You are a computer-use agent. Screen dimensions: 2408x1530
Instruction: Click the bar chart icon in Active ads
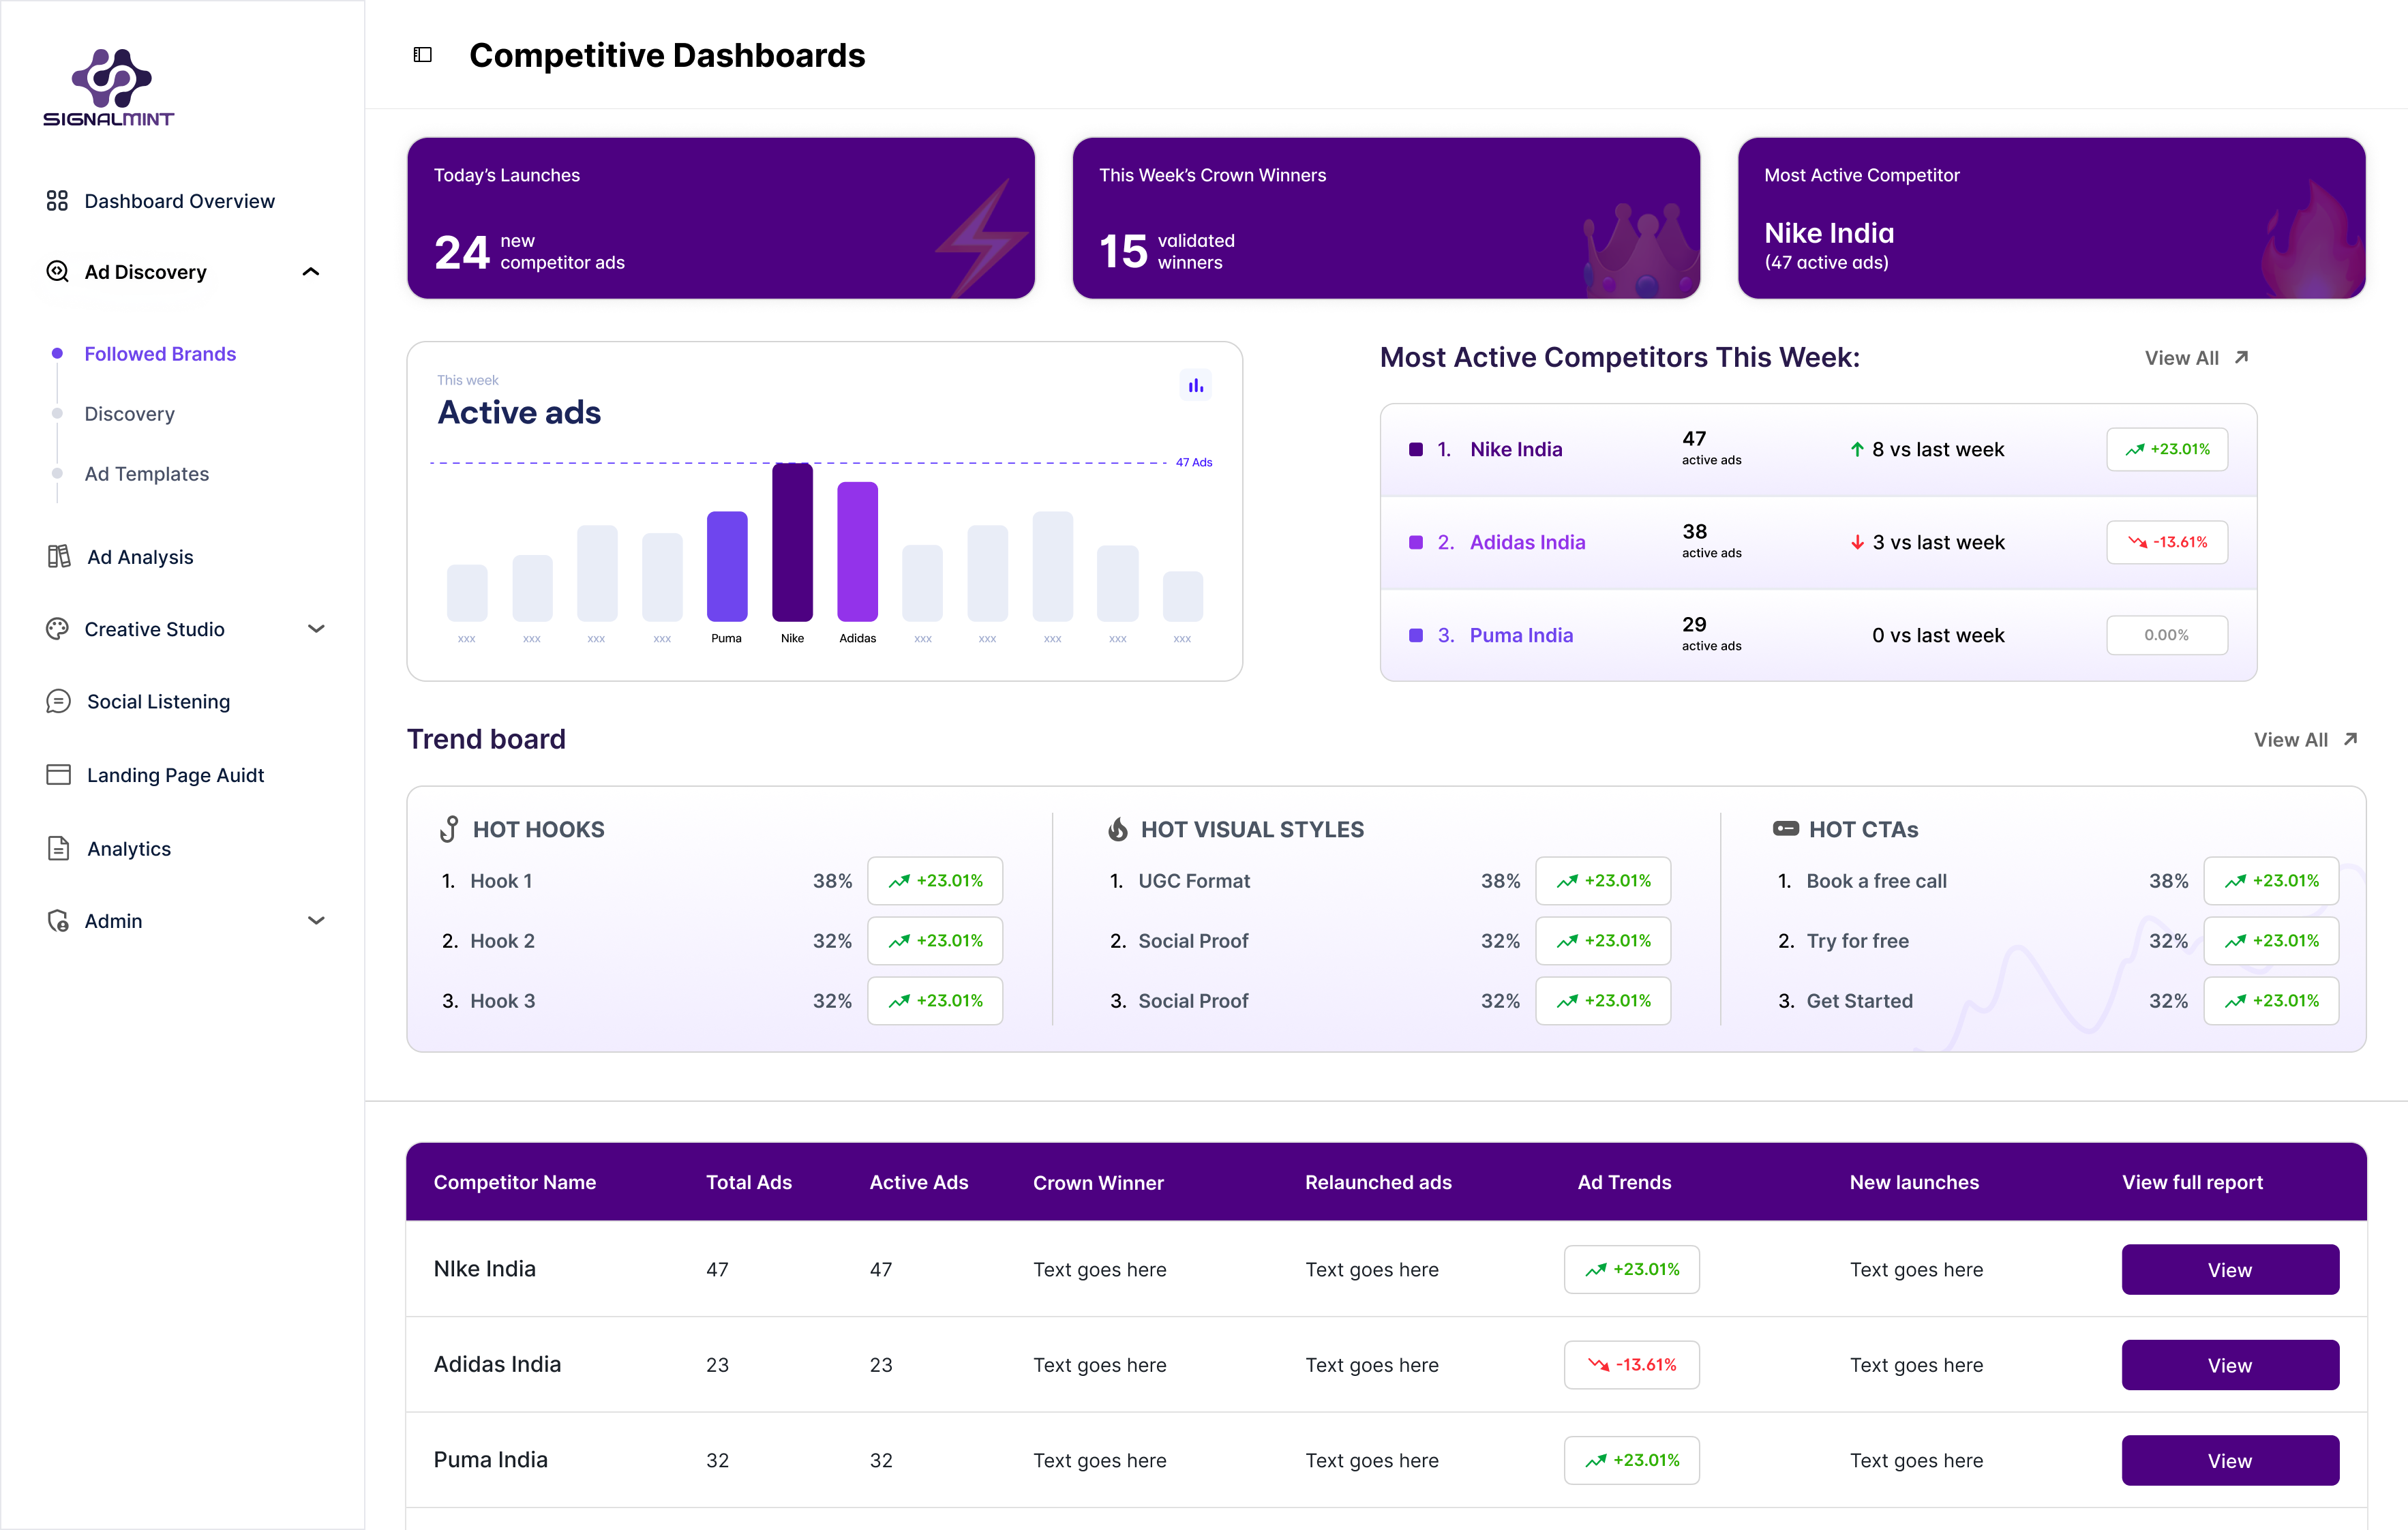pyautogui.click(x=1195, y=385)
